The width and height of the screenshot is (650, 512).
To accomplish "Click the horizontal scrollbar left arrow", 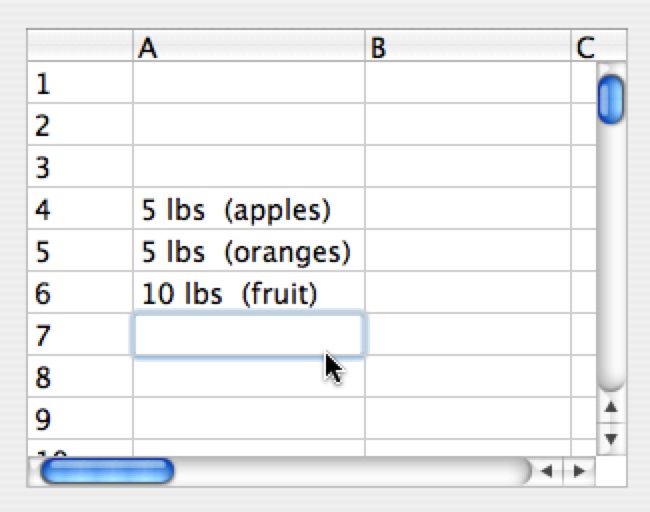I will 547,470.
